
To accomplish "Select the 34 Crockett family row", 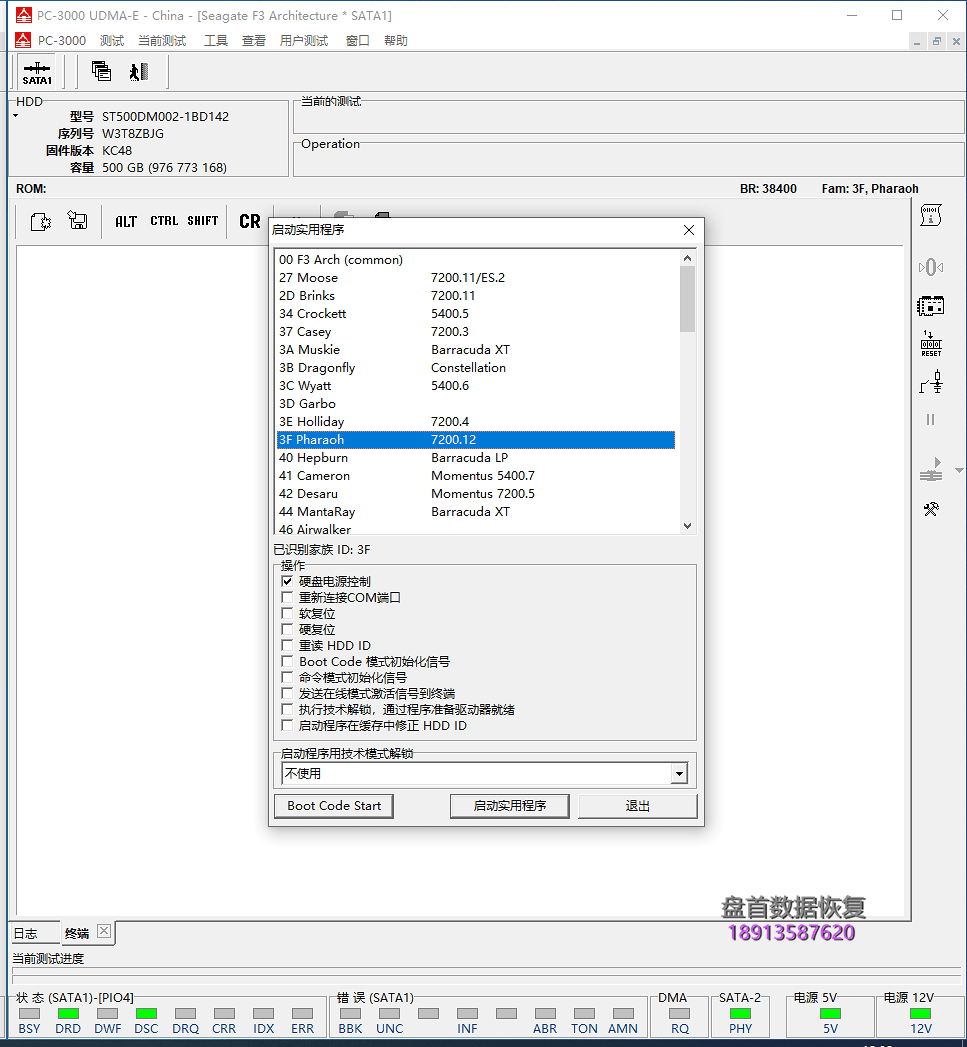I will (x=475, y=314).
